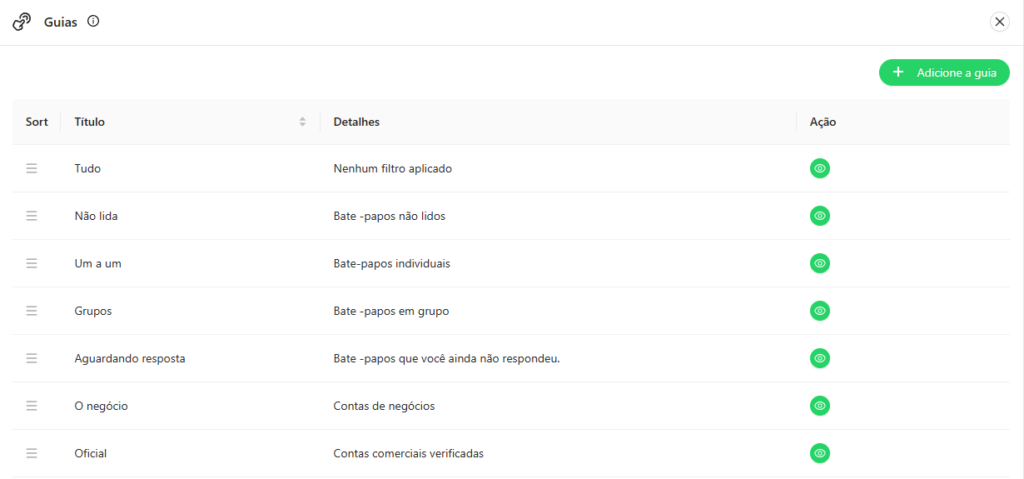Toggle visibility for O negócio

click(820, 406)
